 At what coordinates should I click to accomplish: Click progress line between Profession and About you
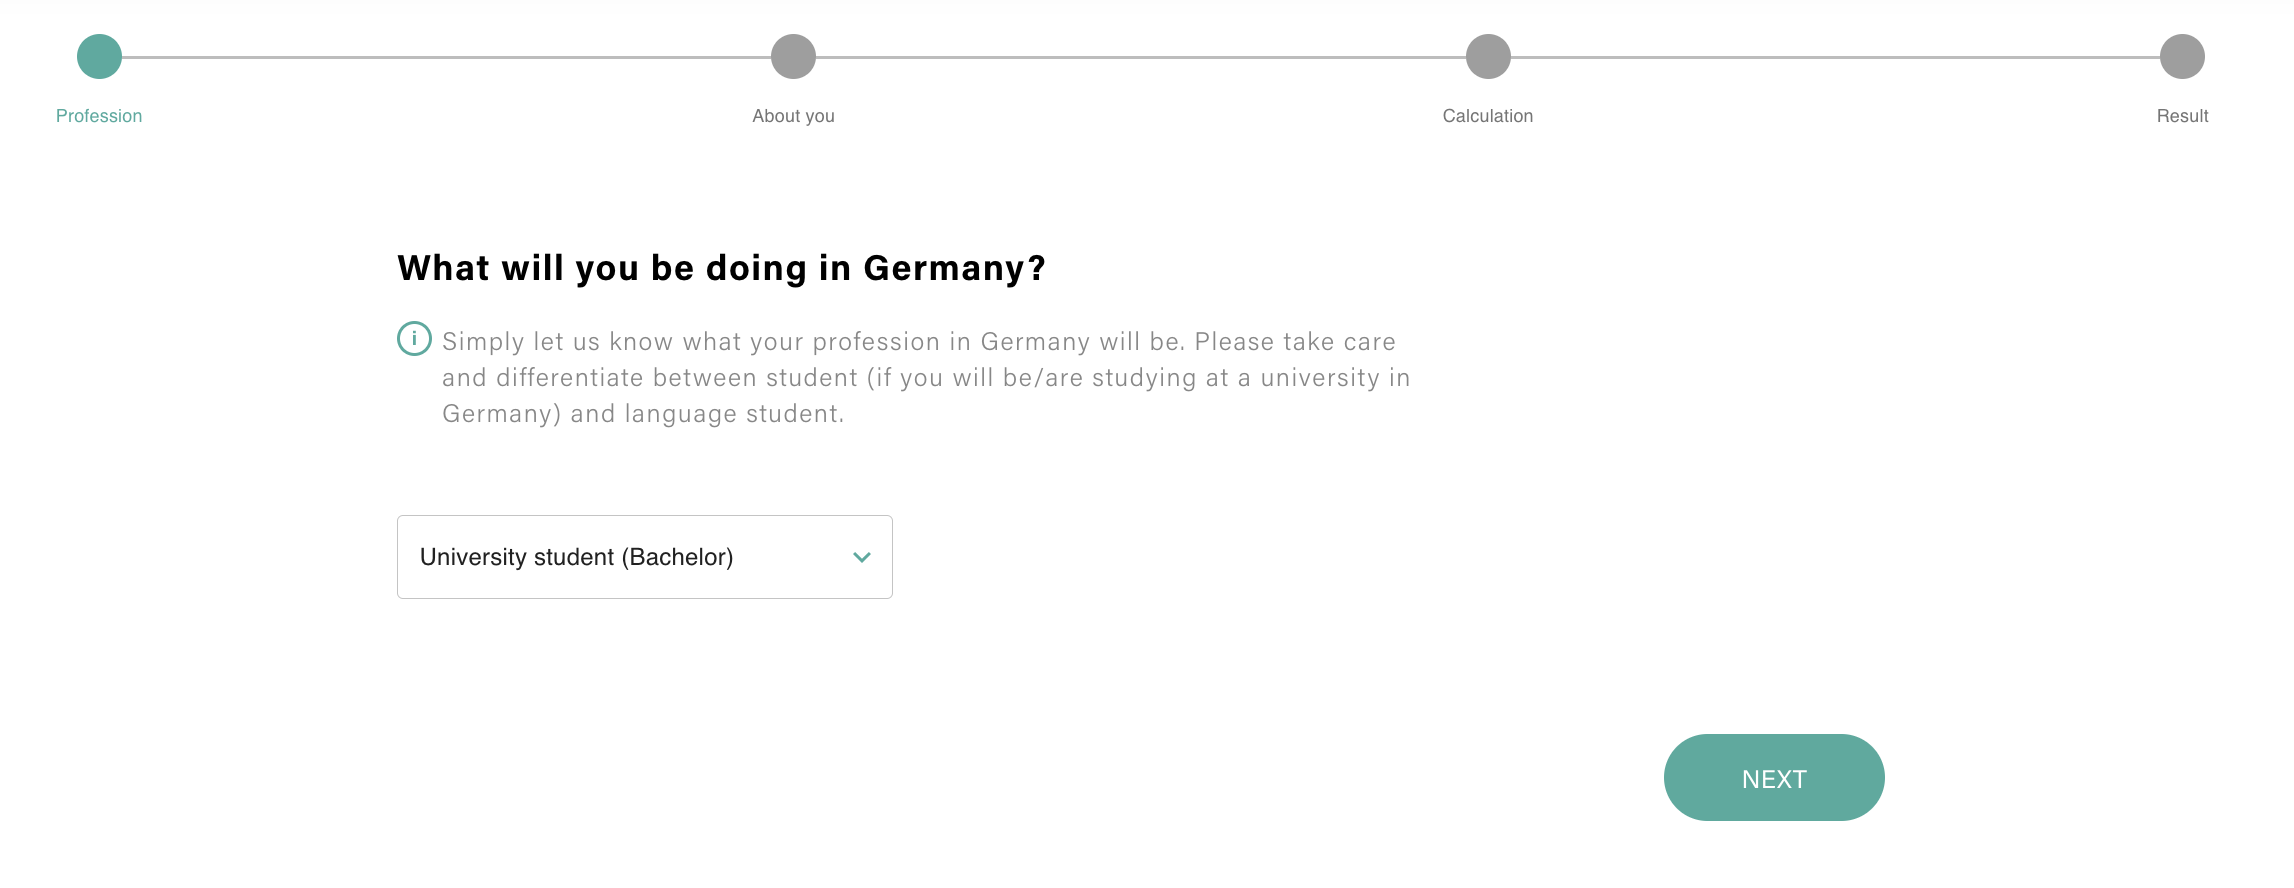coord(446,57)
